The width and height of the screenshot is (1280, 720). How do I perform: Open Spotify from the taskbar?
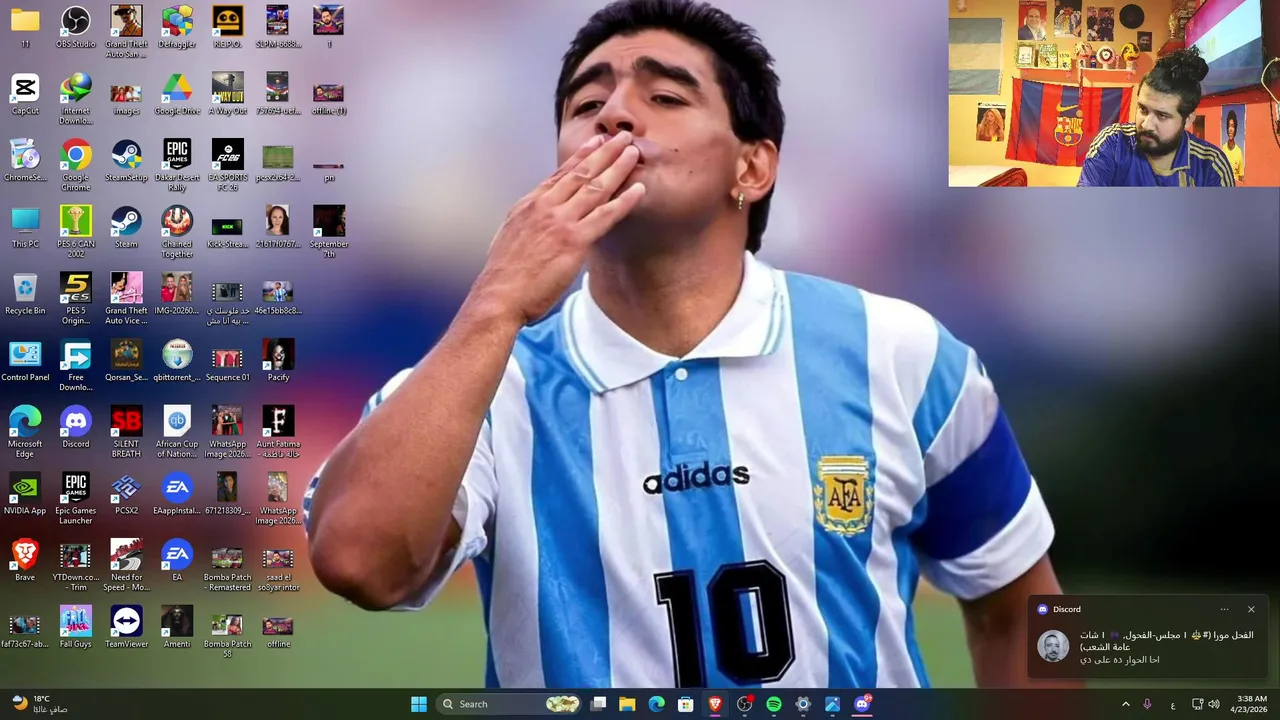click(774, 704)
